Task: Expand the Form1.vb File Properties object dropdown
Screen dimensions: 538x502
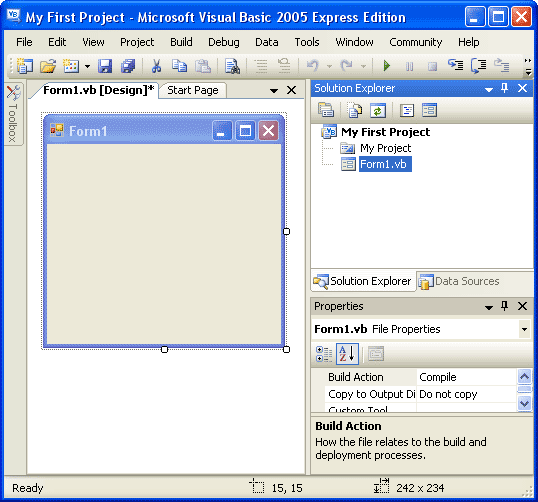Action: pos(524,329)
